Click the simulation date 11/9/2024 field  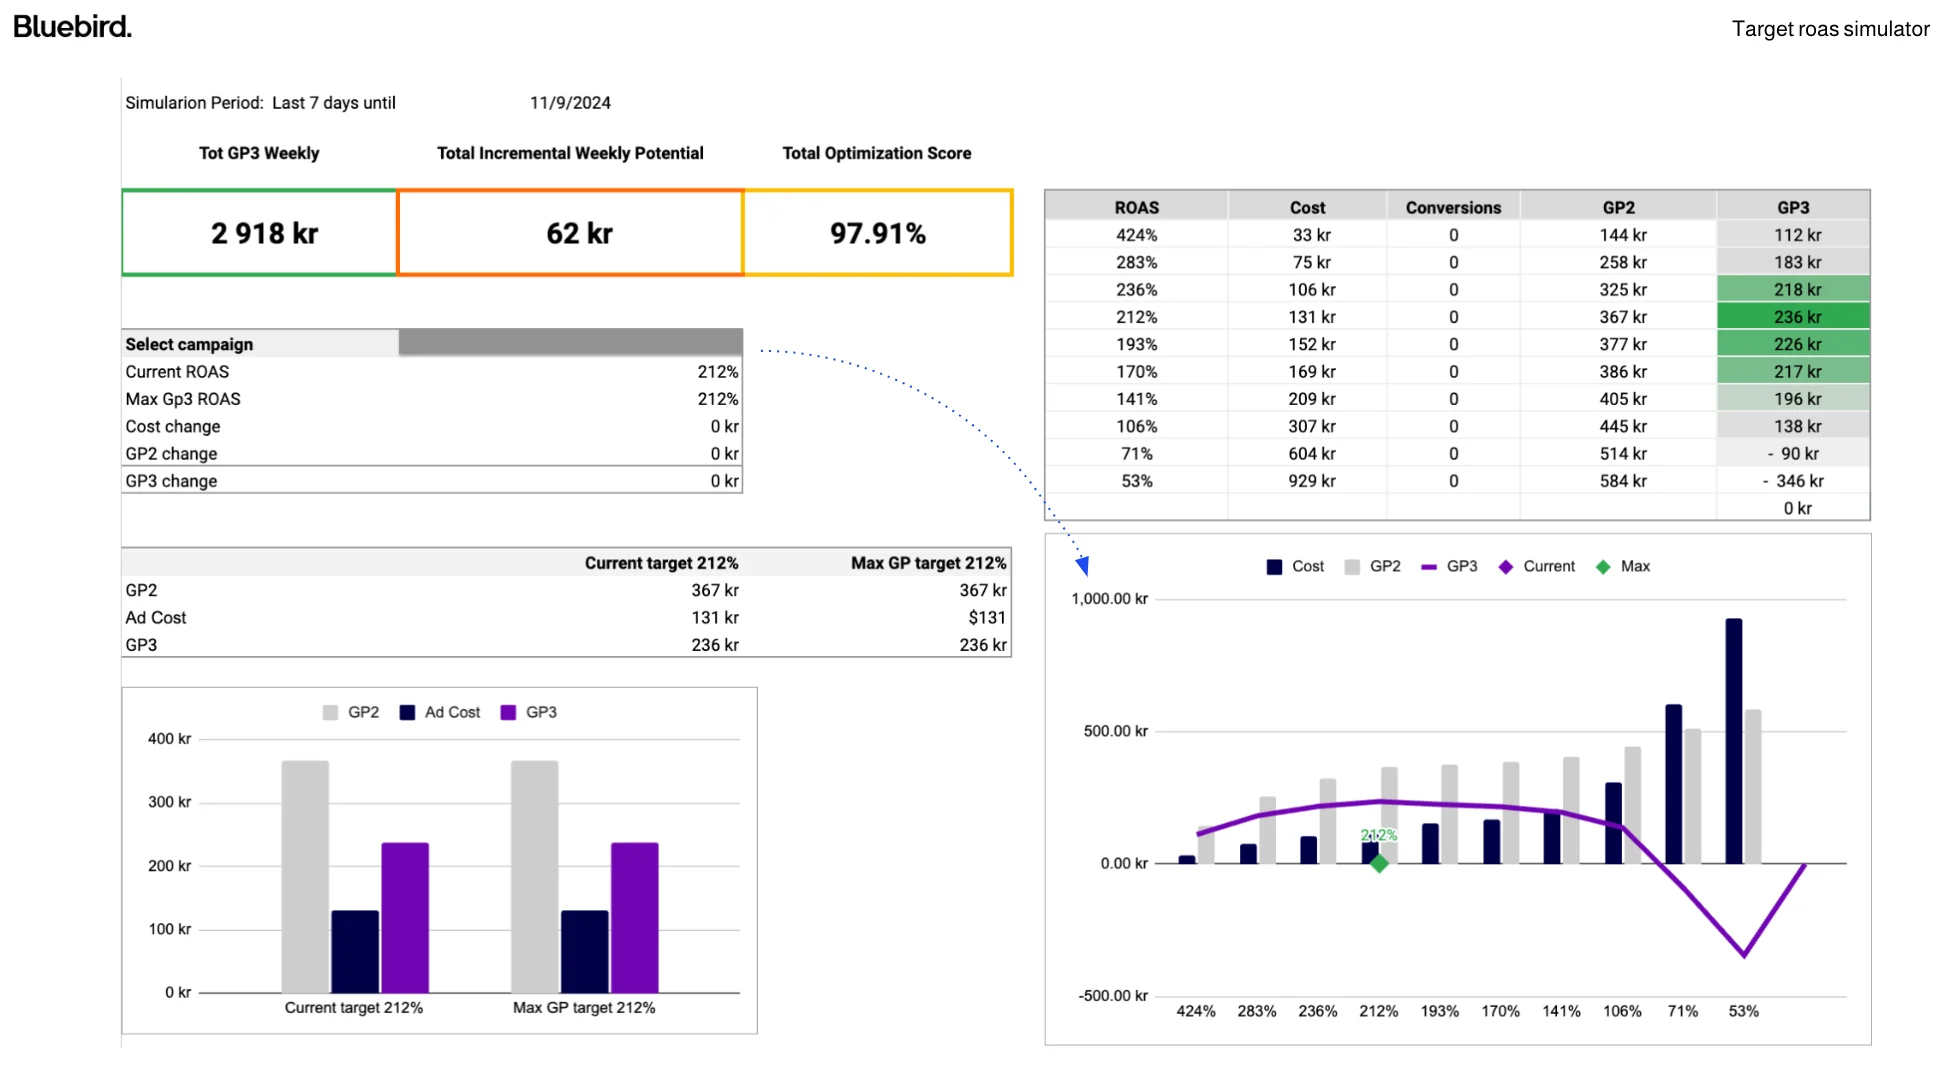pyautogui.click(x=570, y=103)
